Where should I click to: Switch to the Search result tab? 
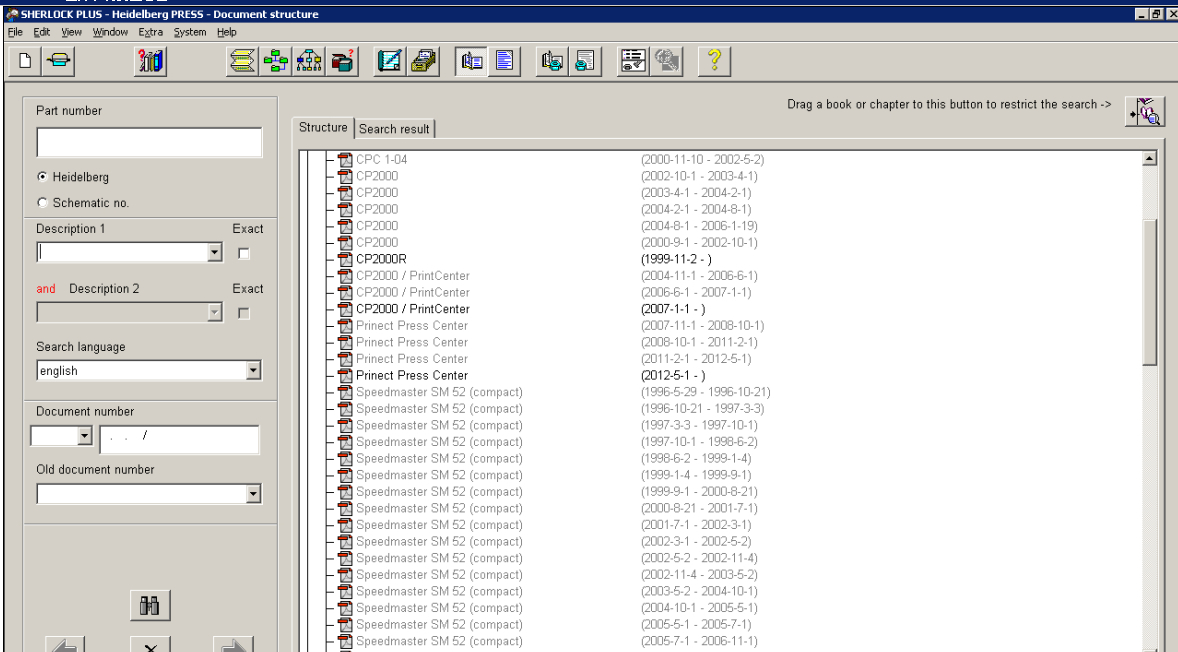[394, 129]
